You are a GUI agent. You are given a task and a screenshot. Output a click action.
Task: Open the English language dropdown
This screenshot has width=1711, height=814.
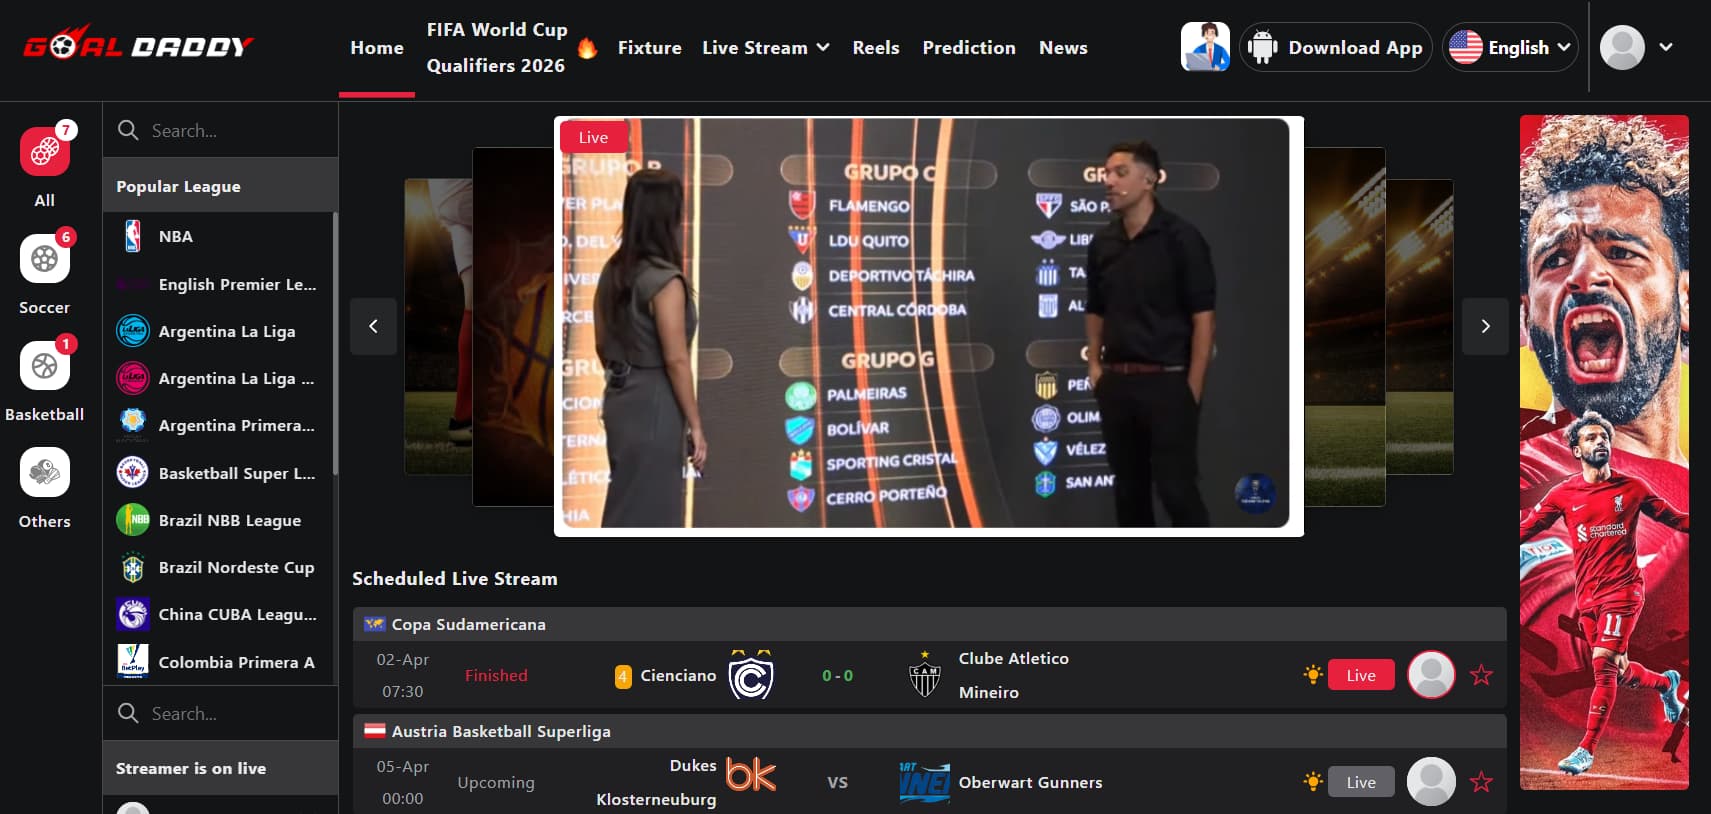1510,47
